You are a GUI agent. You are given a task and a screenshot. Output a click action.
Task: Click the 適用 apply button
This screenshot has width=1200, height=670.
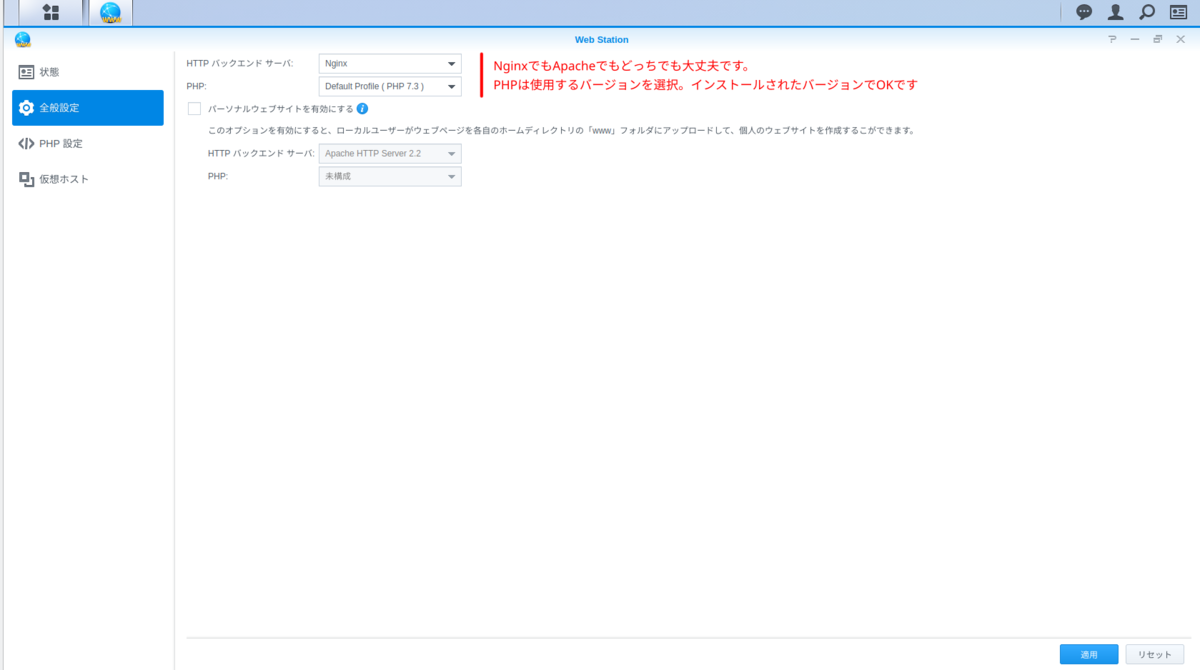pos(1089,654)
